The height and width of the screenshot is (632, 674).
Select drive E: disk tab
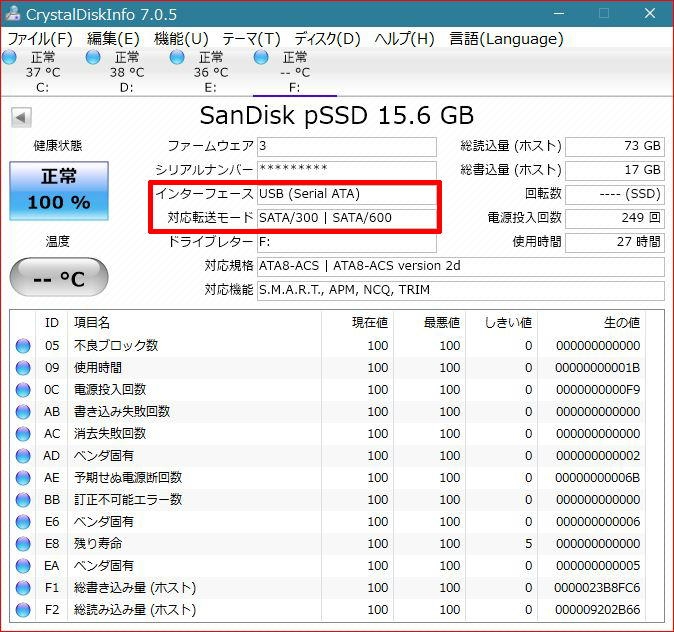(x=211, y=72)
